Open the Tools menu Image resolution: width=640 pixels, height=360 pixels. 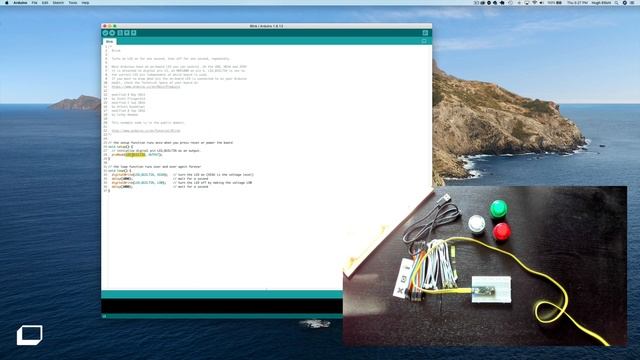(x=73, y=2)
